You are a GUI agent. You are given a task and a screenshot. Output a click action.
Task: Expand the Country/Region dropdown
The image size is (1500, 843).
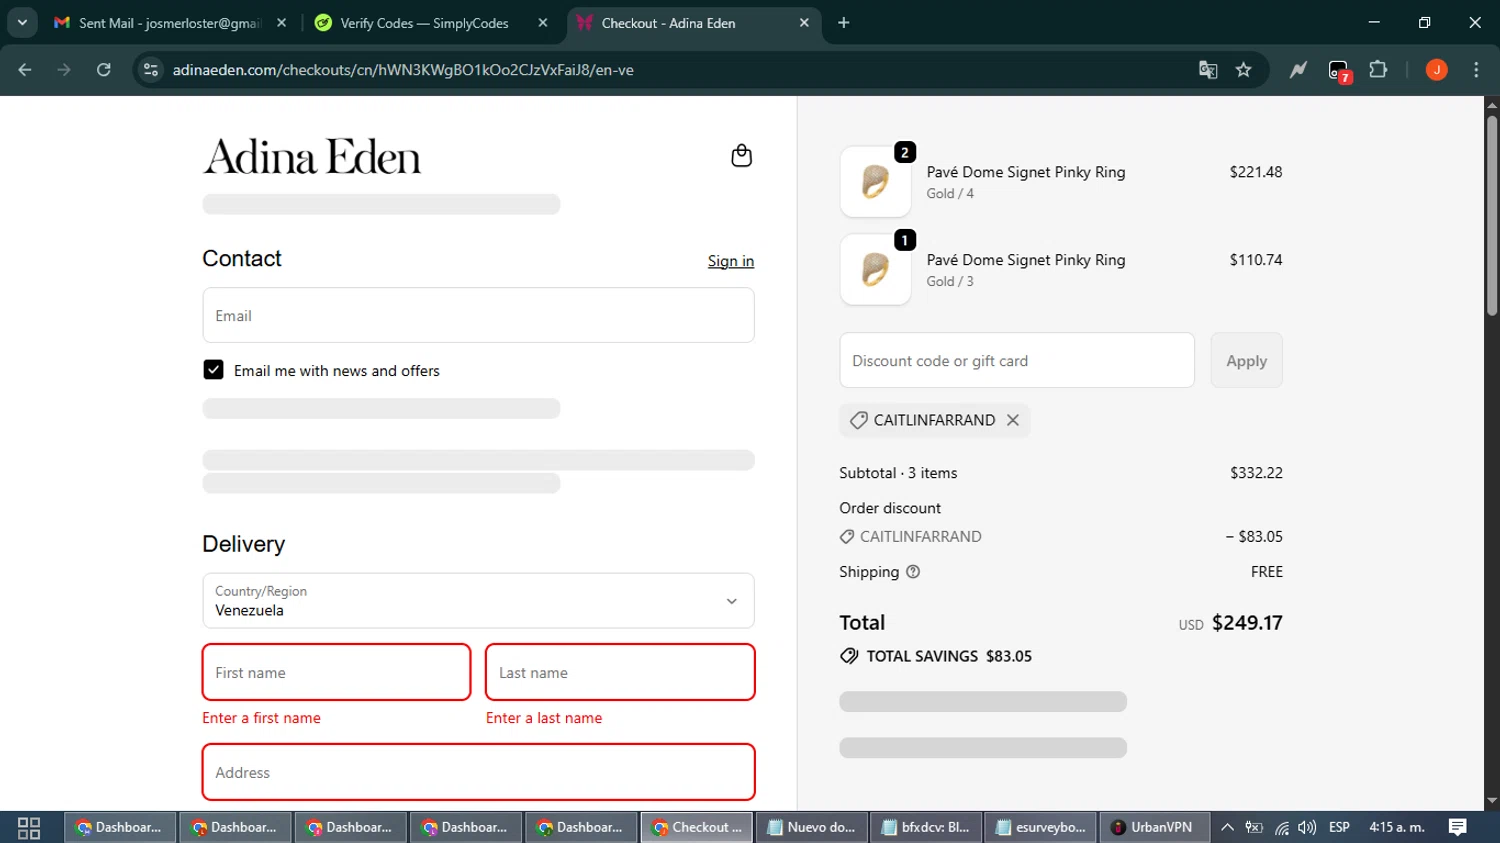pos(478,601)
